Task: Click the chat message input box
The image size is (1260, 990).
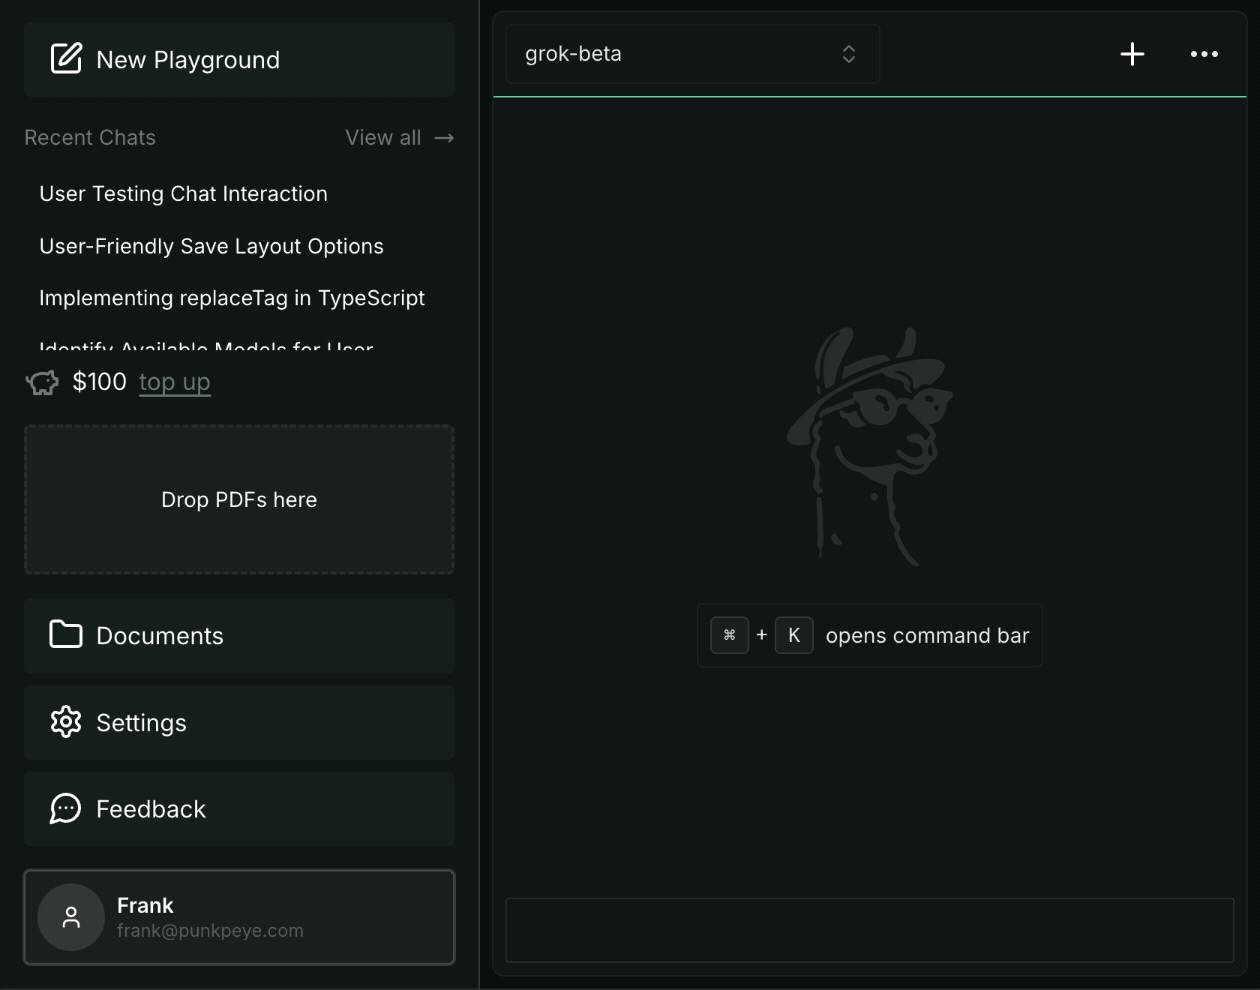Action: [x=870, y=930]
